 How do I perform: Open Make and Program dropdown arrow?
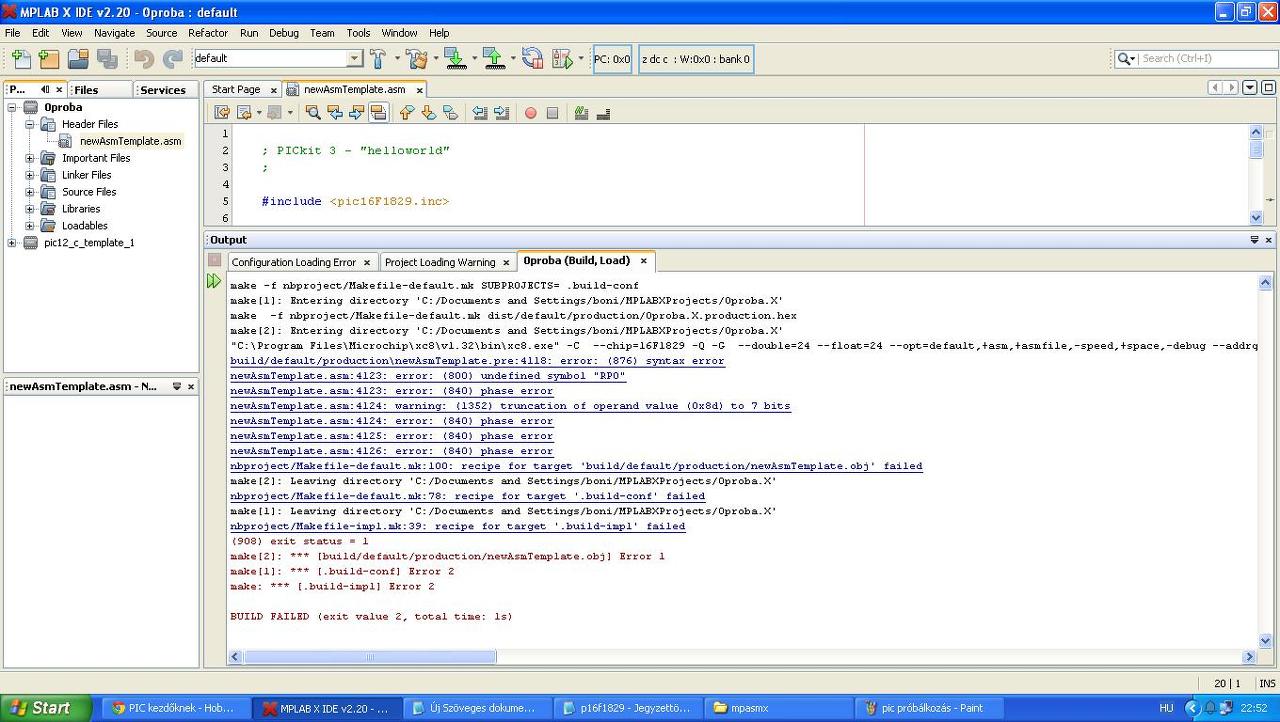[474, 59]
